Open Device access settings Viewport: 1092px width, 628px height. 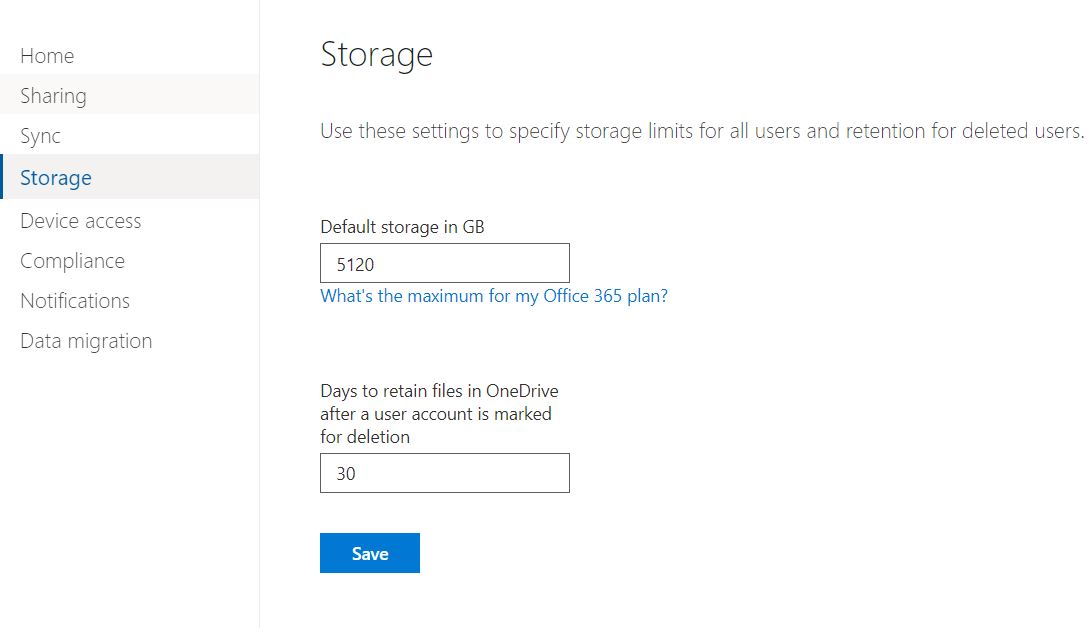[x=80, y=220]
